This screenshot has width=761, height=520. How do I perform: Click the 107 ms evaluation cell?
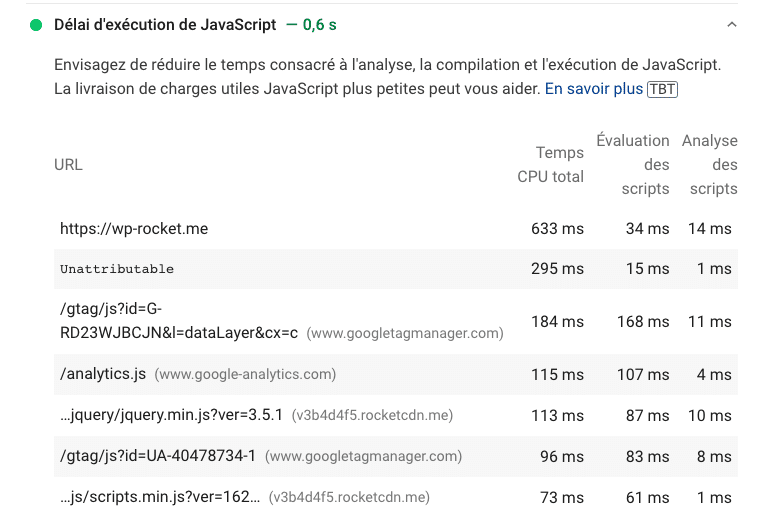coord(643,374)
